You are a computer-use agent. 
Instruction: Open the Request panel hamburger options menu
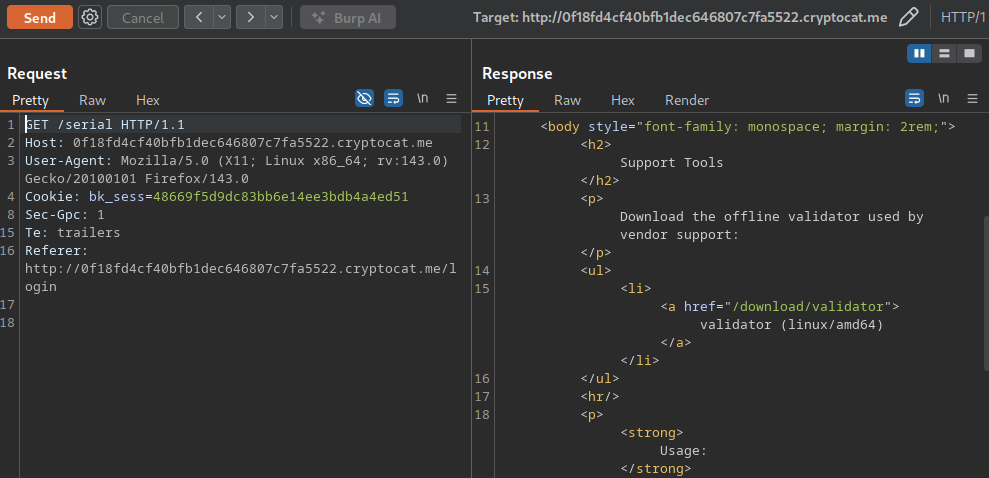click(451, 98)
